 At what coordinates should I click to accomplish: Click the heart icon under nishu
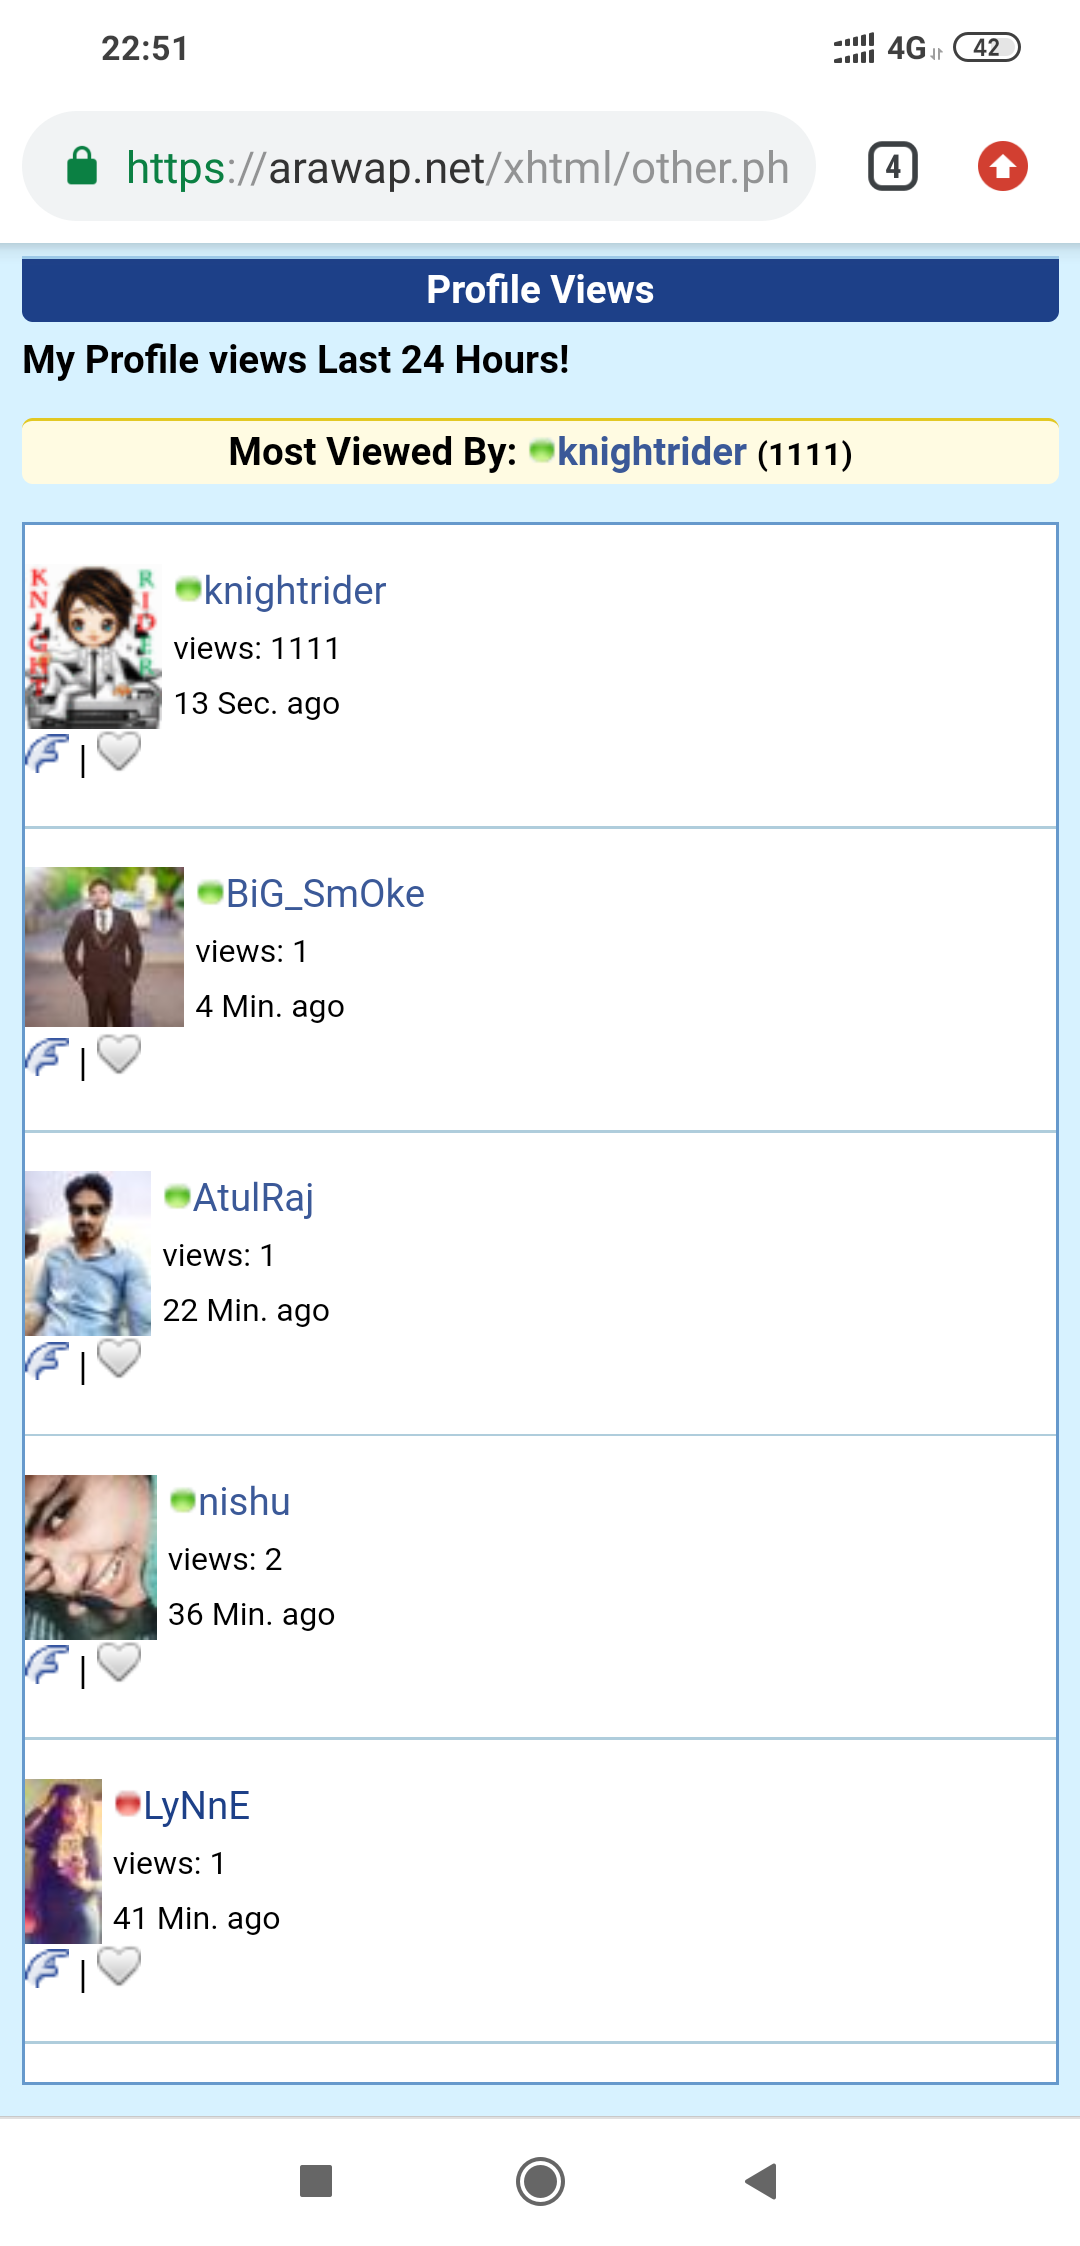click(119, 1663)
